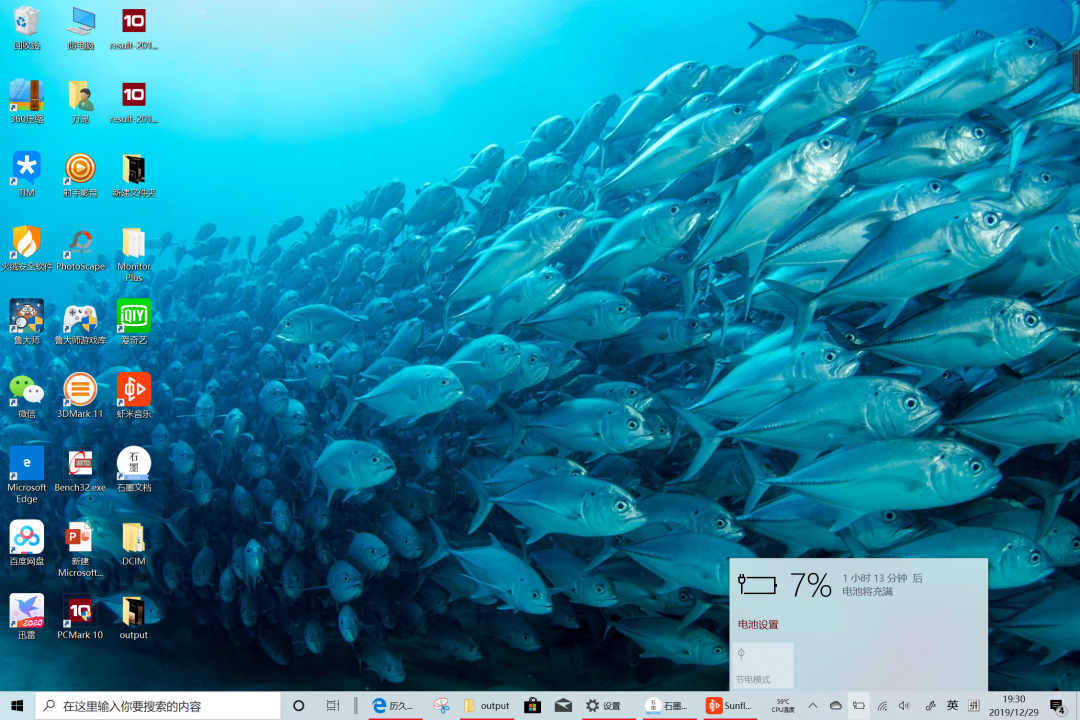Open the TIM desktop shortcut
Viewport: 1080px width, 720px height.
(26, 168)
